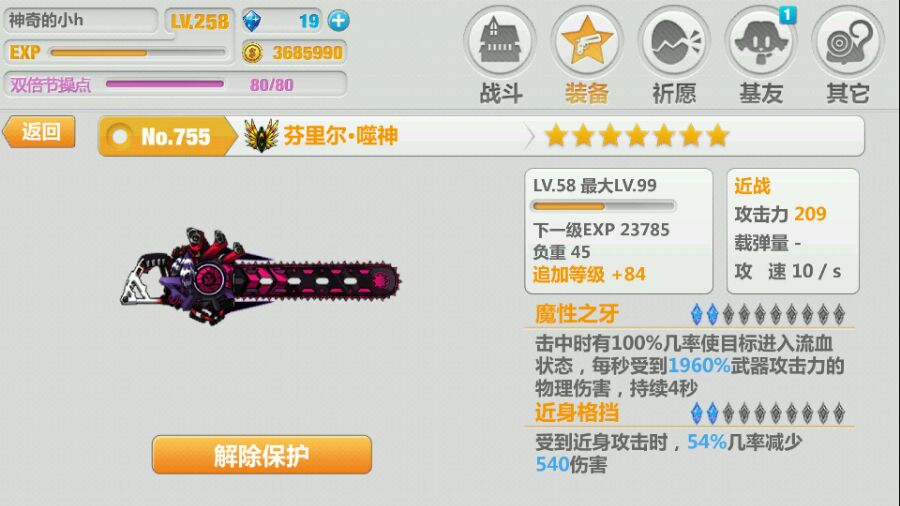Click the notification badge on 基友
Viewport: 900px width, 506px height.
coord(788,15)
